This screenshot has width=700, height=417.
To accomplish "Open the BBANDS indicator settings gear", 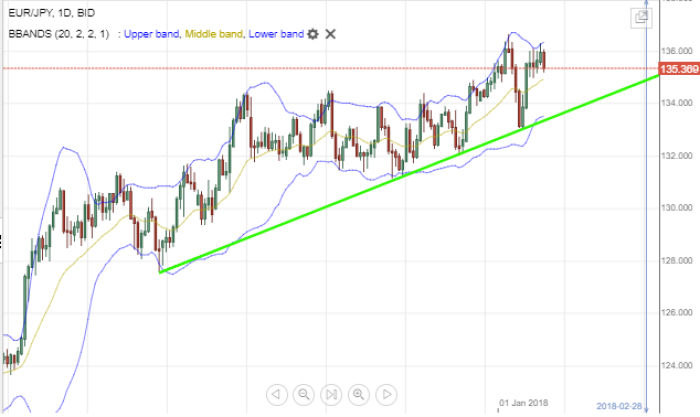I will click(313, 33).
